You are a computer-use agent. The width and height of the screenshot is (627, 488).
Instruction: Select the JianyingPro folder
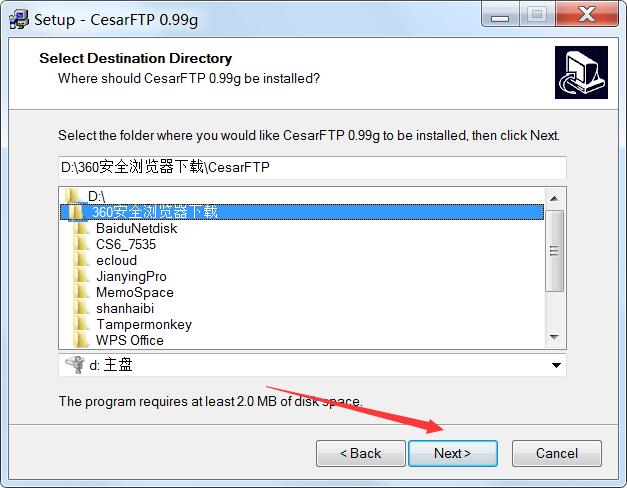(131, 276)
